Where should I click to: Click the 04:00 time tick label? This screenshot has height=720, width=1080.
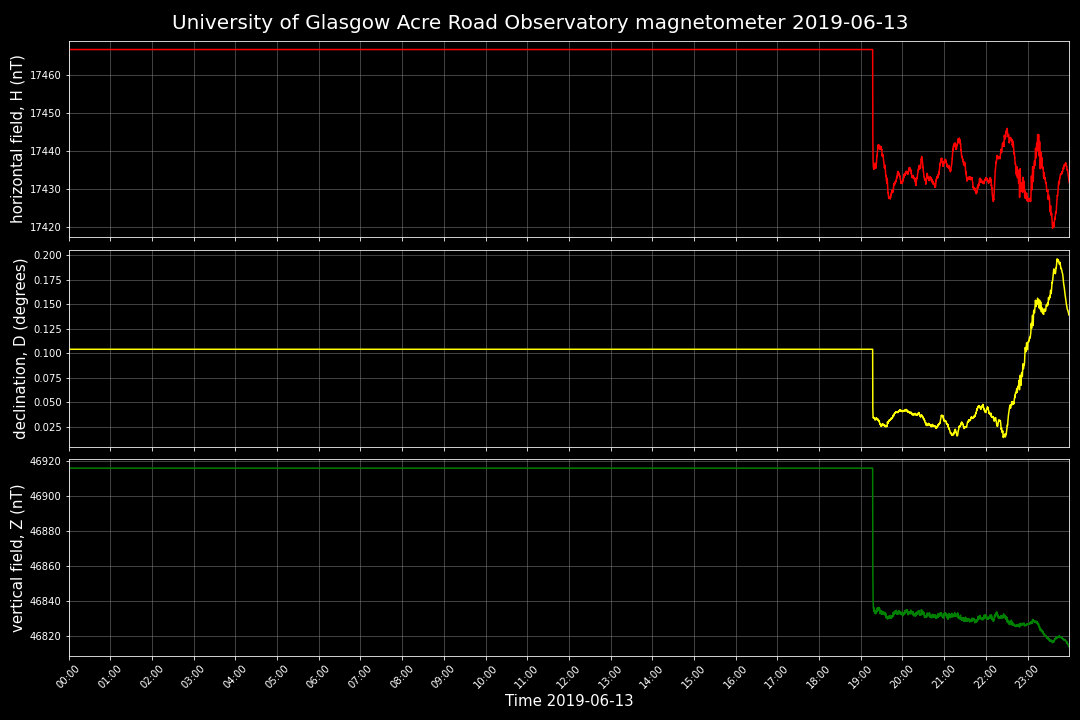[x=233, y=677]
